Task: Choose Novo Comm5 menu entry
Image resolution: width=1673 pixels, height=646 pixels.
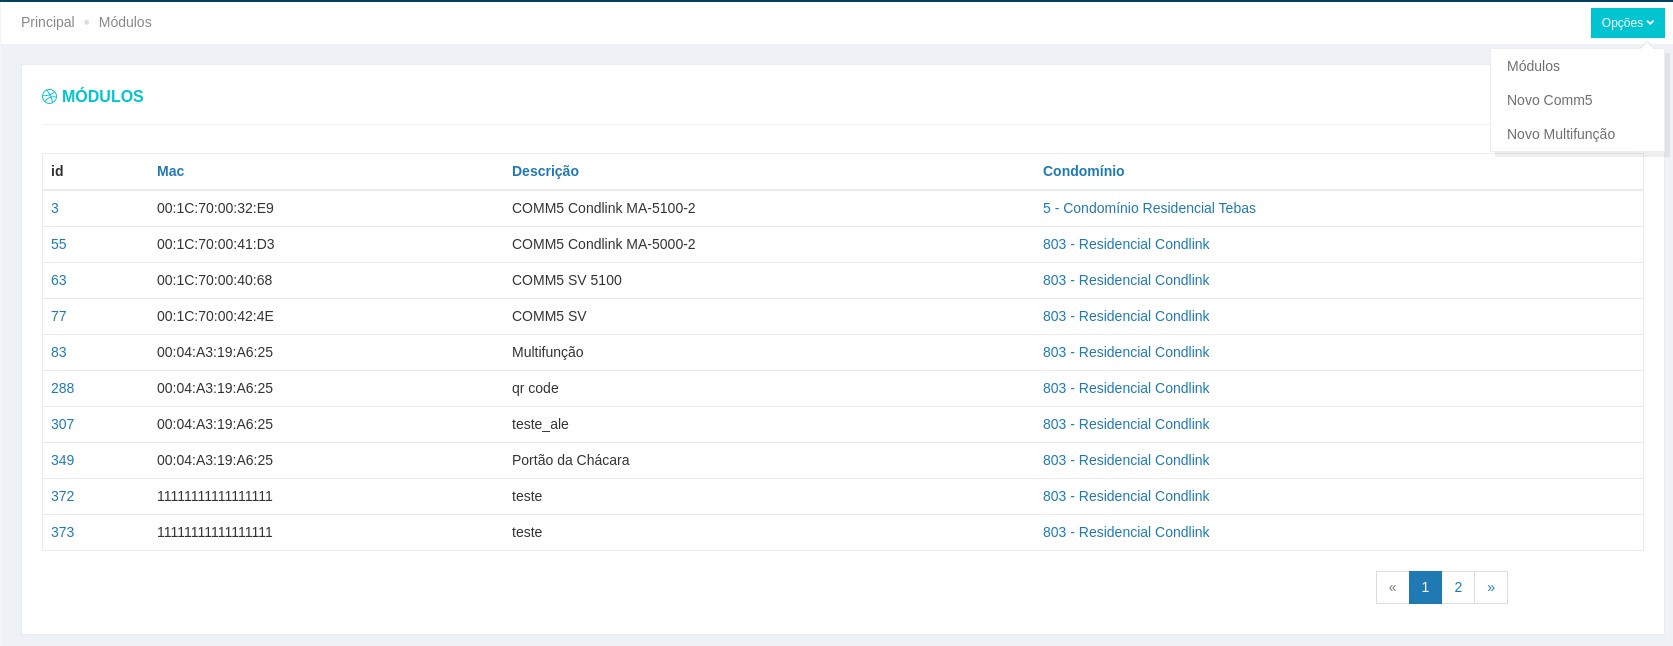Action: (x=1549, y=100)
